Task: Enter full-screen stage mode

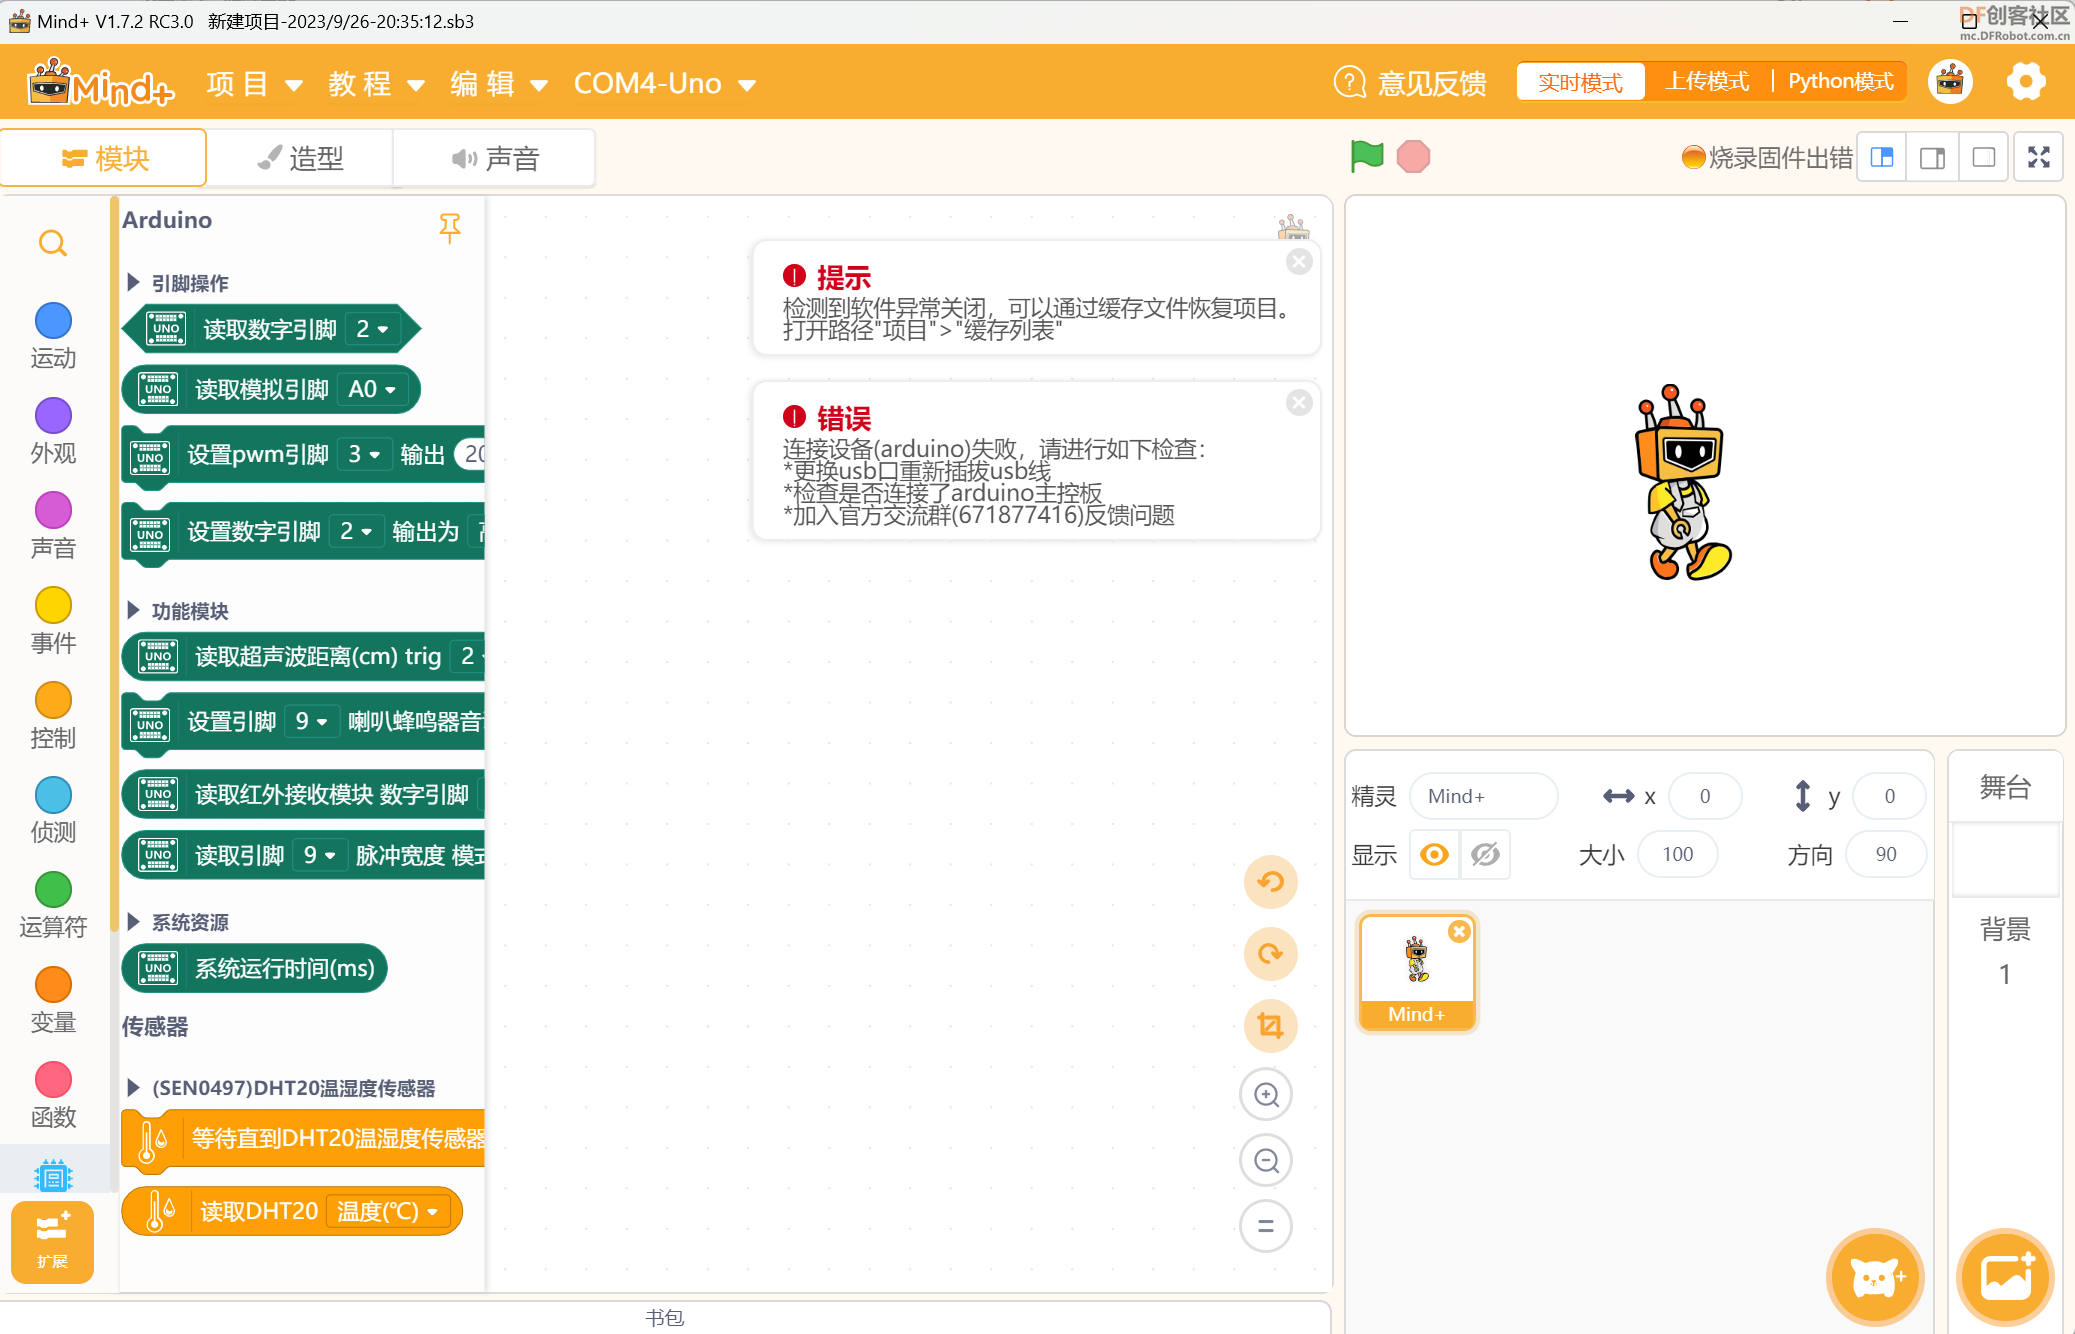Action: click(2039, 157)
